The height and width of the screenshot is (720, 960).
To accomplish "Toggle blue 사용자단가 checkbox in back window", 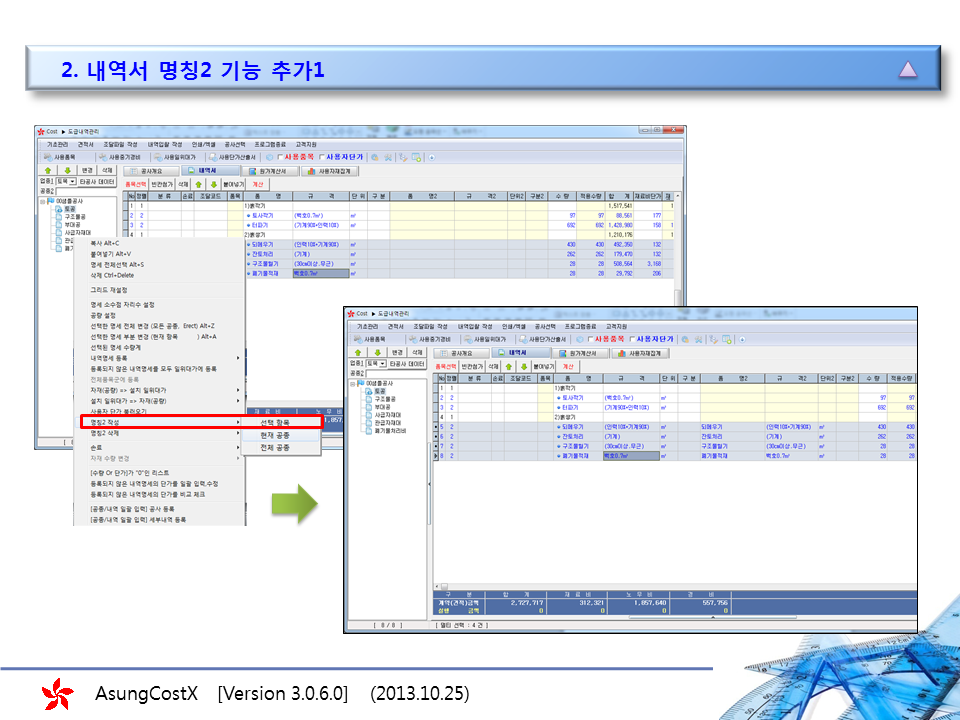I will click(x=322, y=157).
